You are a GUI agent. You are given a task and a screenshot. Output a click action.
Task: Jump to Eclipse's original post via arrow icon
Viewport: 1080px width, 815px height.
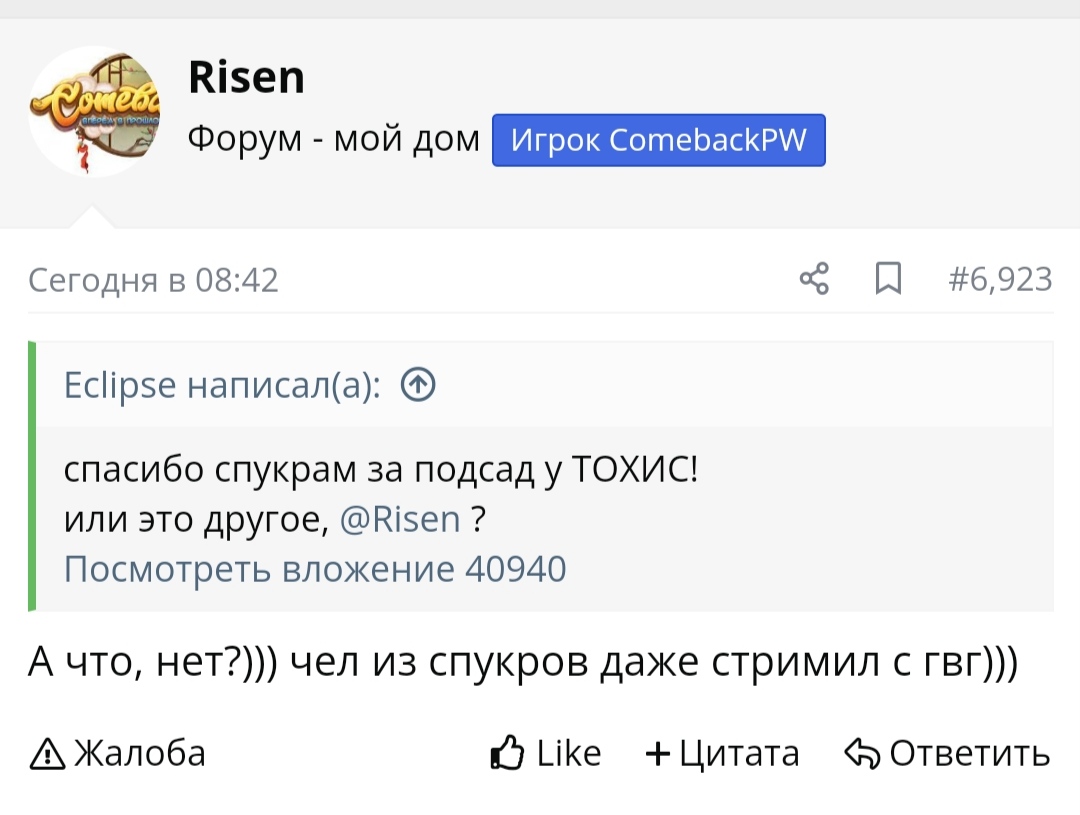[417, 384]
